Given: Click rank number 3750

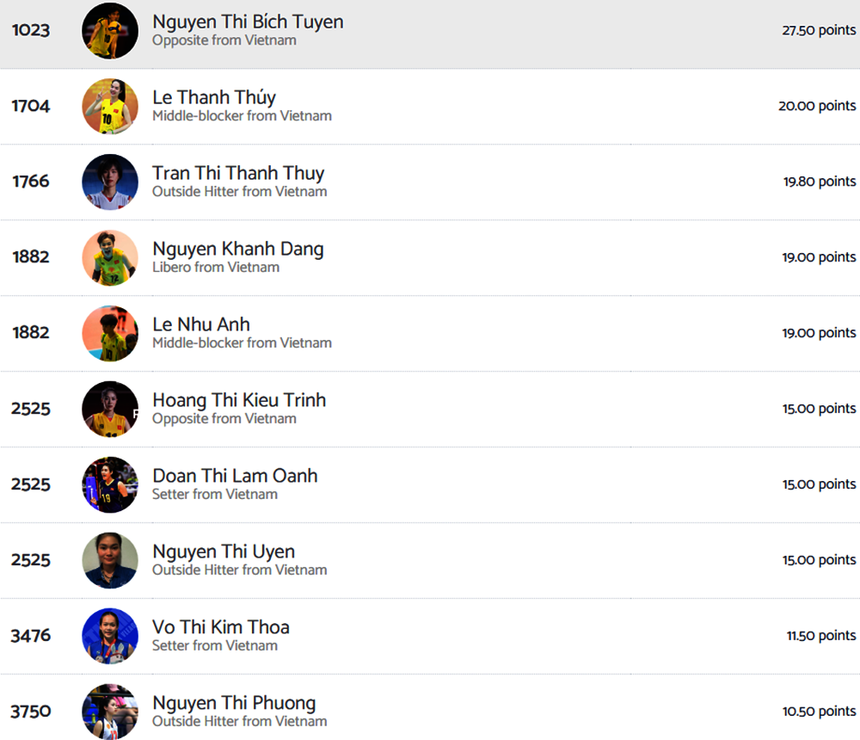Looking at the screenshot, I should pos(31,711).
